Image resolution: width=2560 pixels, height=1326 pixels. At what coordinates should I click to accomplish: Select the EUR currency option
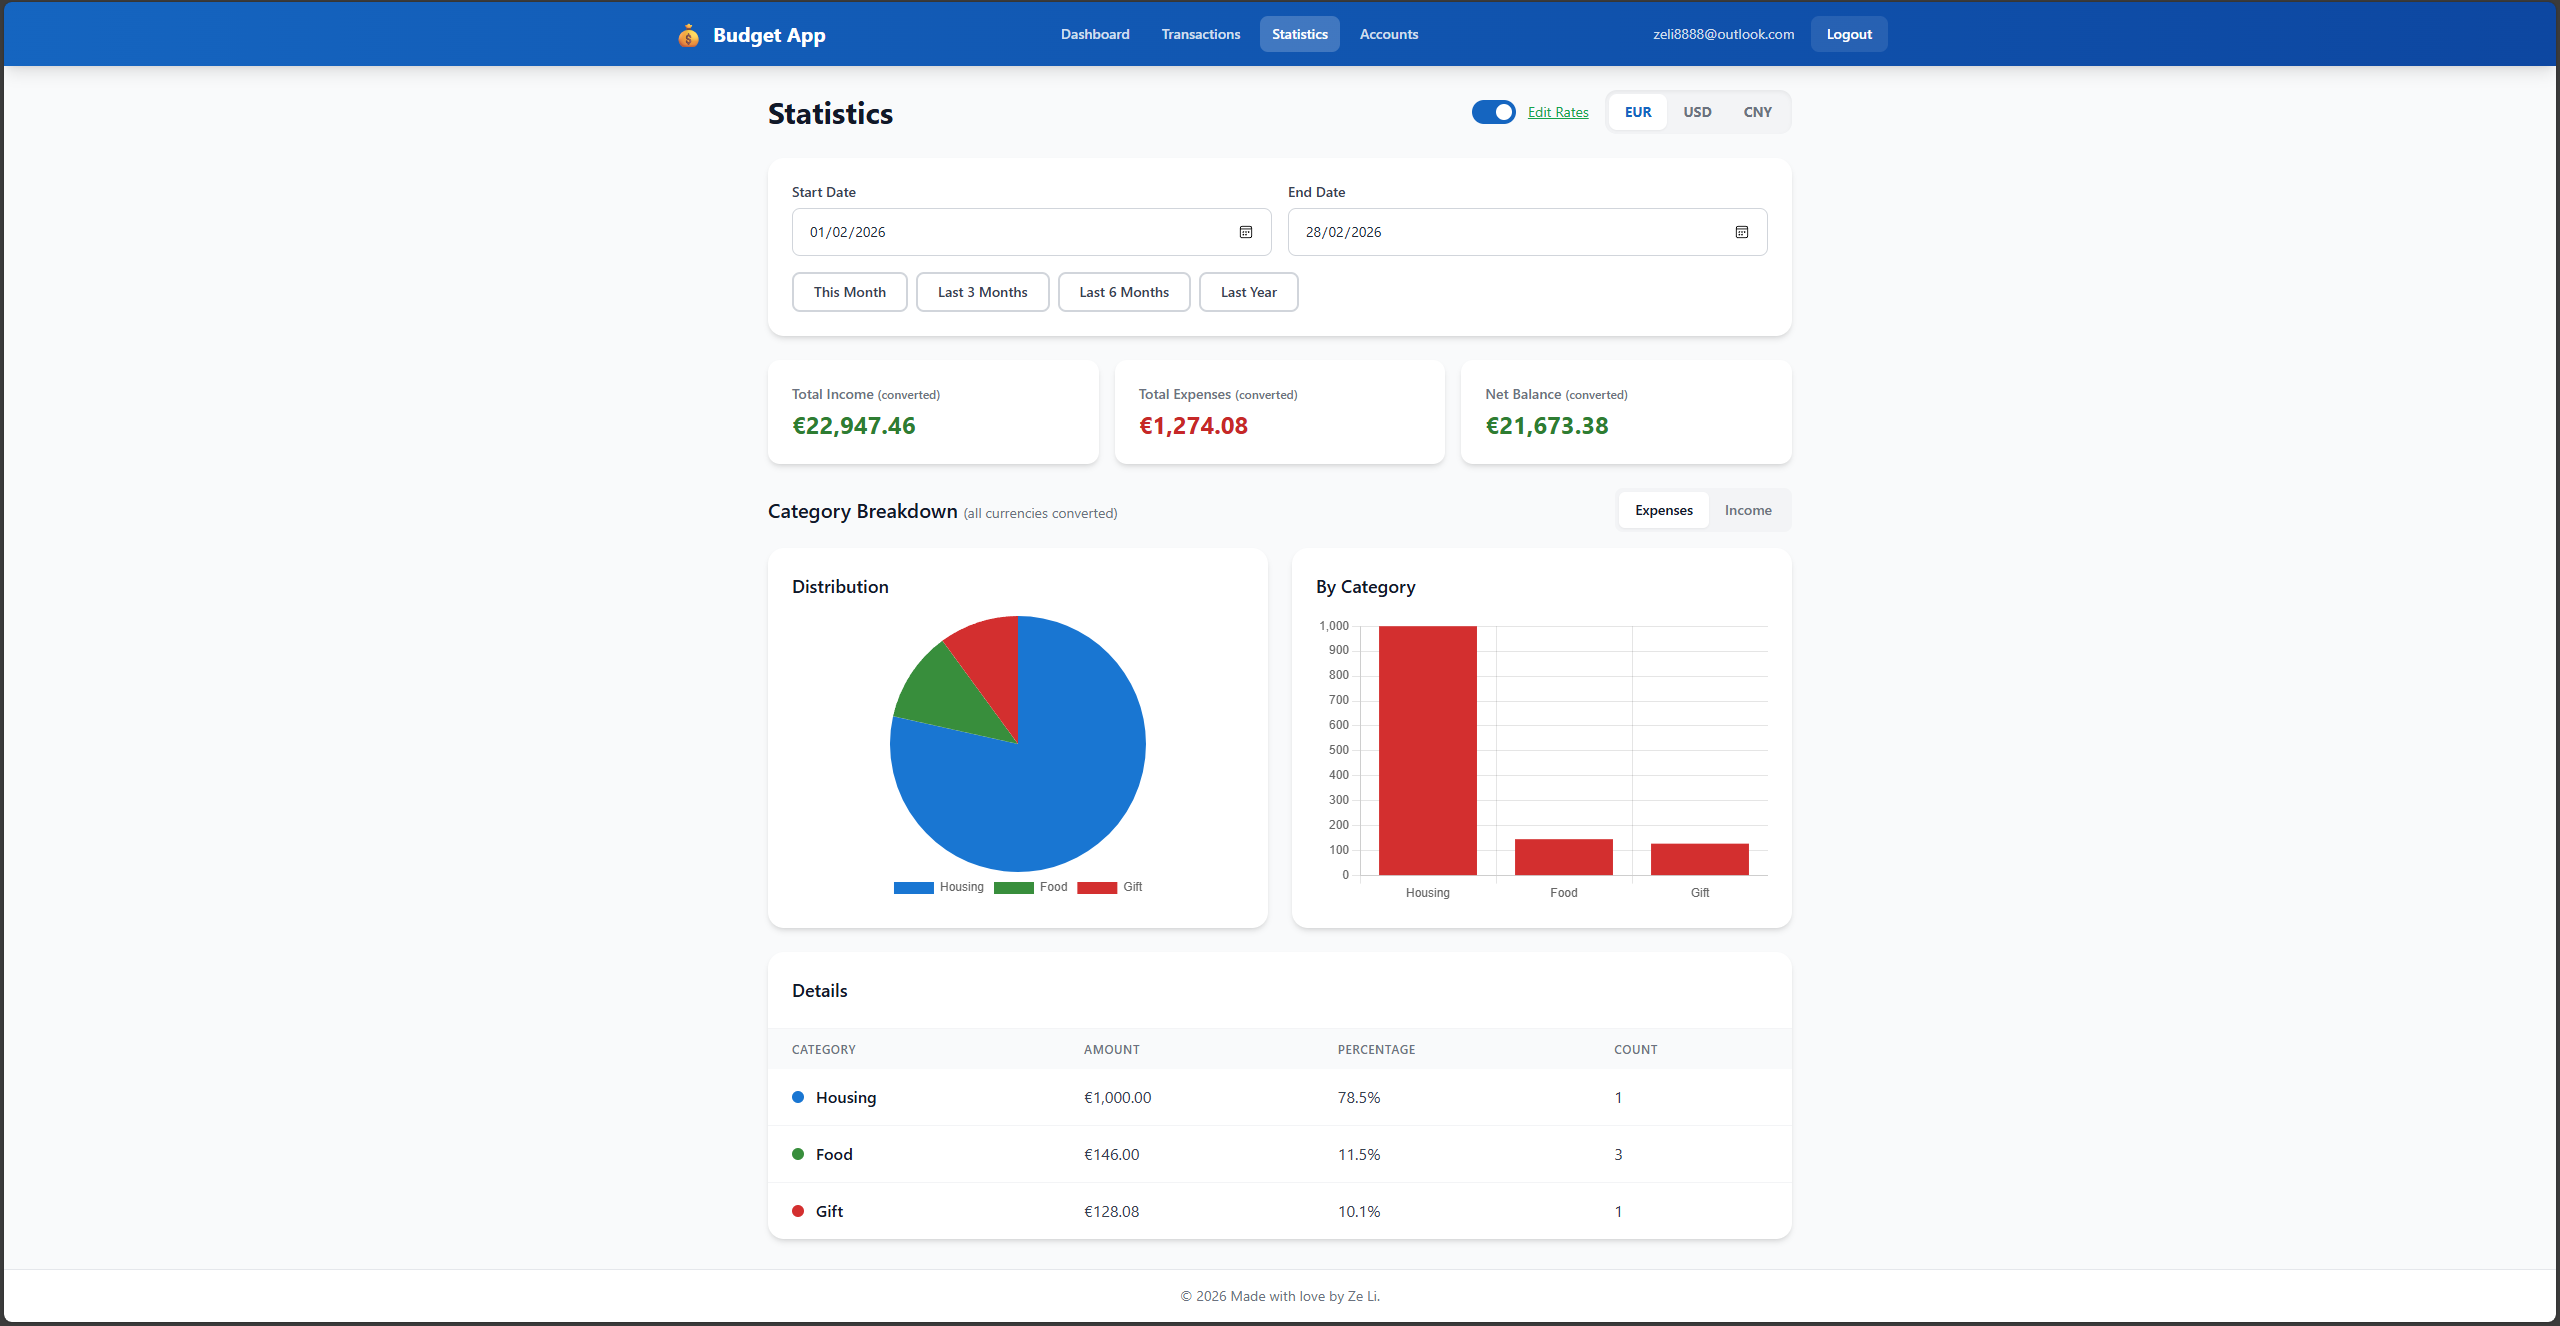[1638, 112]
